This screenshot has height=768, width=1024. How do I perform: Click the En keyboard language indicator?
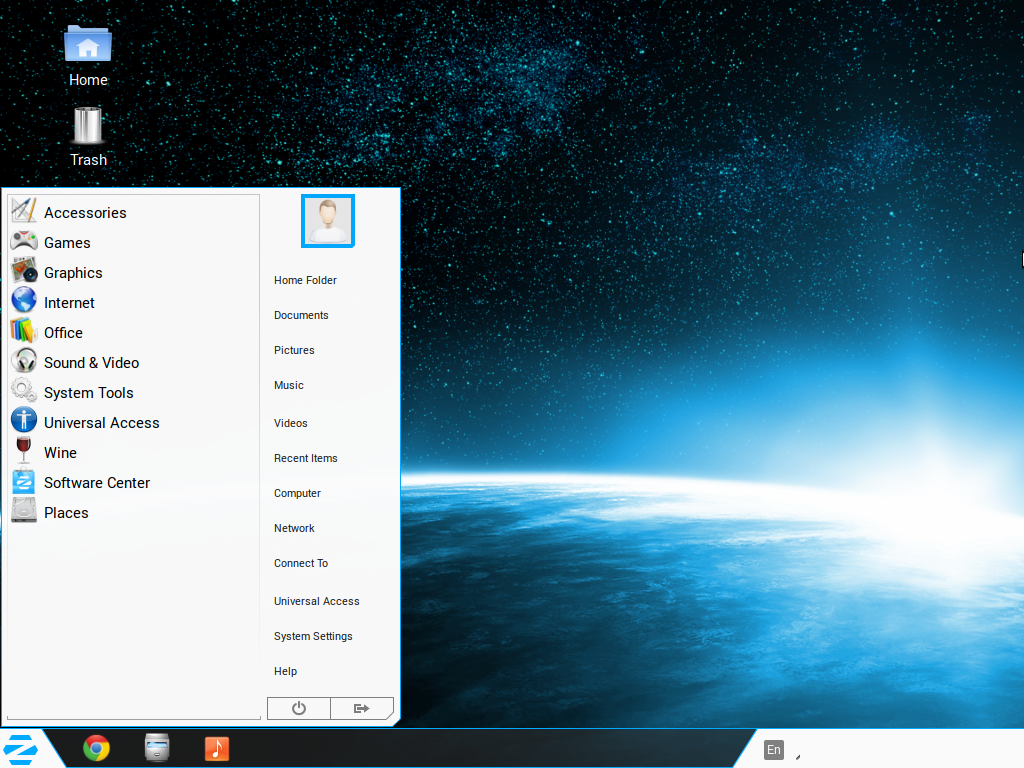coord(774,750)
